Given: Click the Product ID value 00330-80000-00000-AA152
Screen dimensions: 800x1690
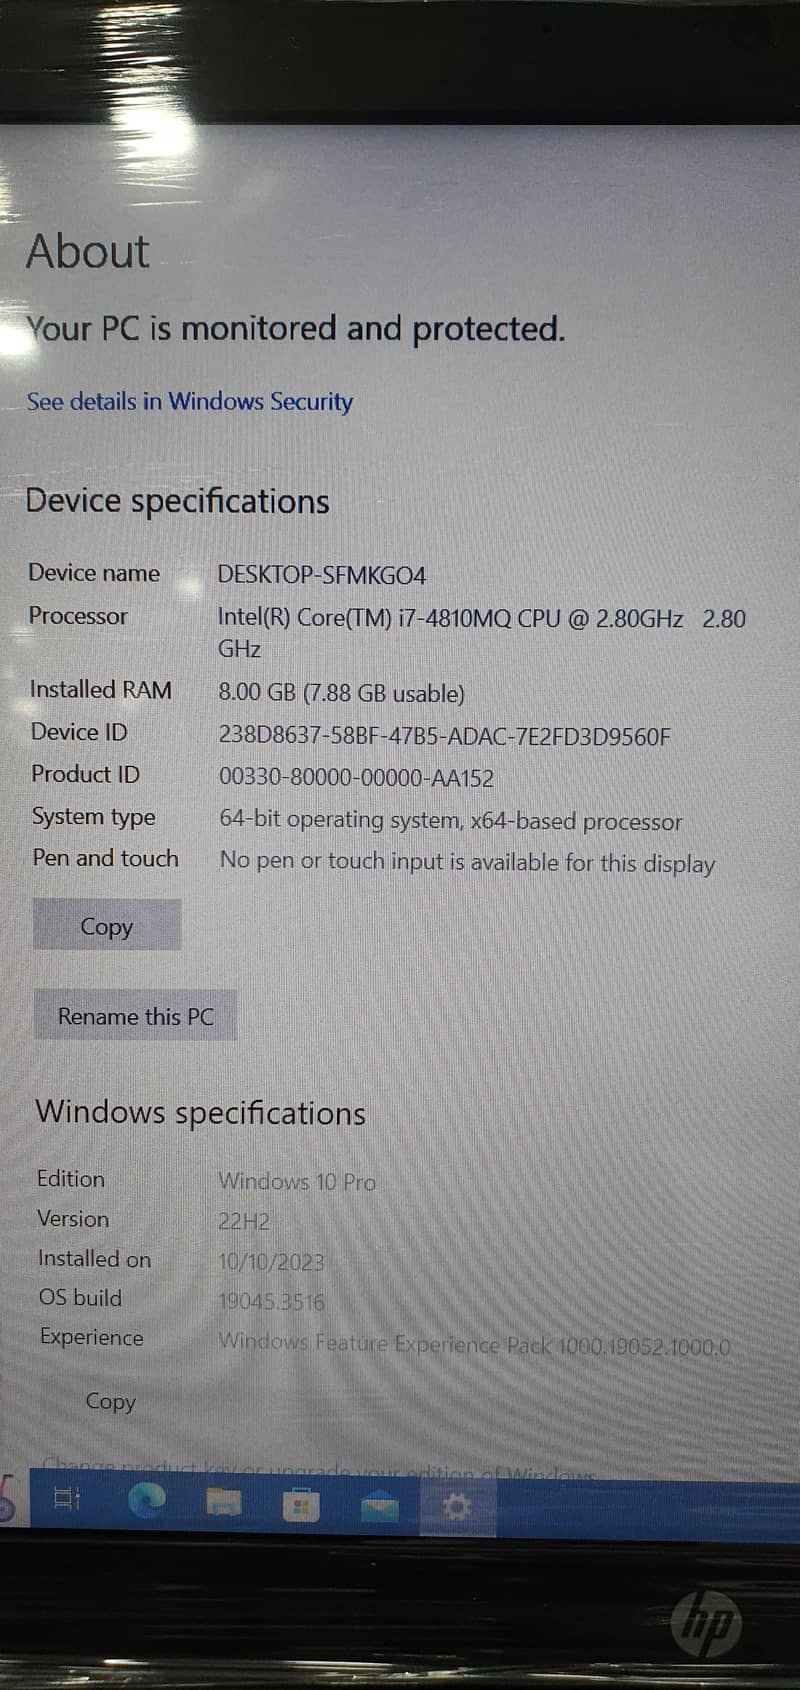Looking at the screenshot, I should (x=356, y=778).
